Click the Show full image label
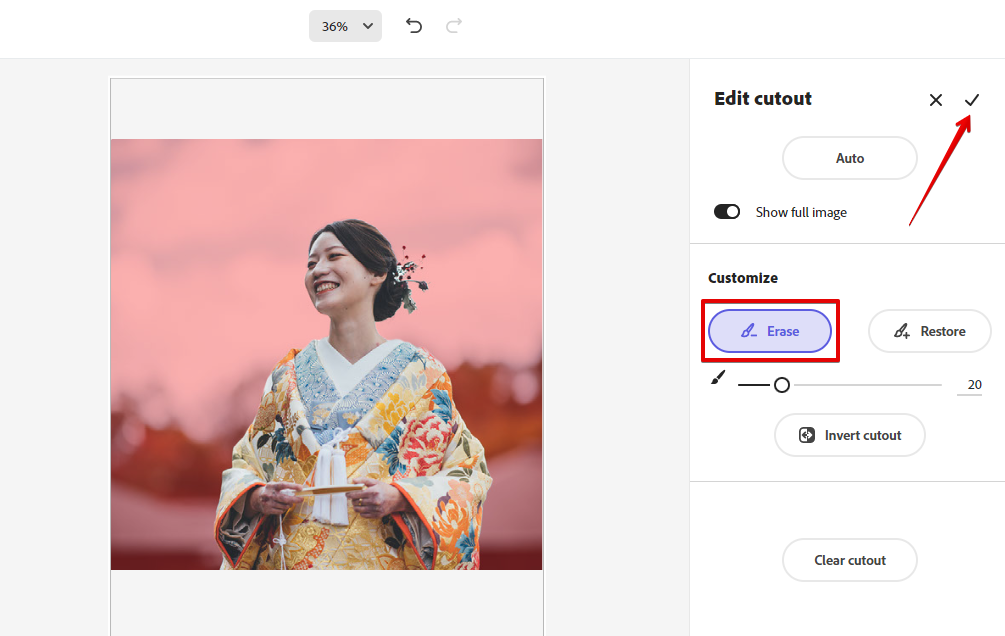The width and height of the screenshot is (1005, 636). pos(801,212)
